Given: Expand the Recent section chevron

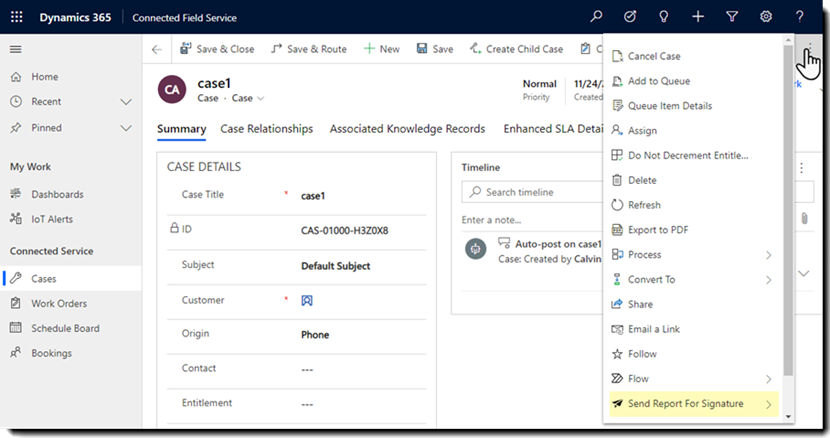Looking at the screenshot, I should (x=125, y=102).
